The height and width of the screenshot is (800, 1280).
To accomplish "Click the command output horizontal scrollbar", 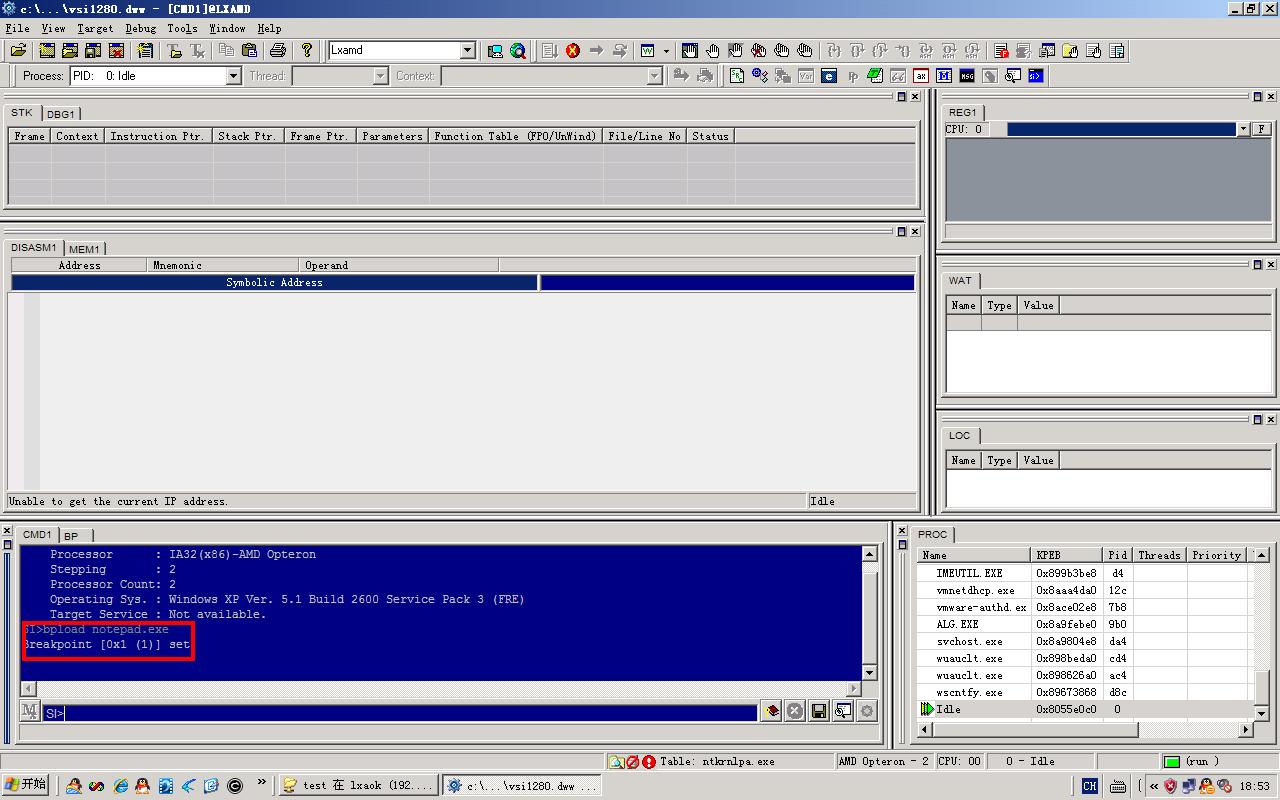I will point(440,688).
